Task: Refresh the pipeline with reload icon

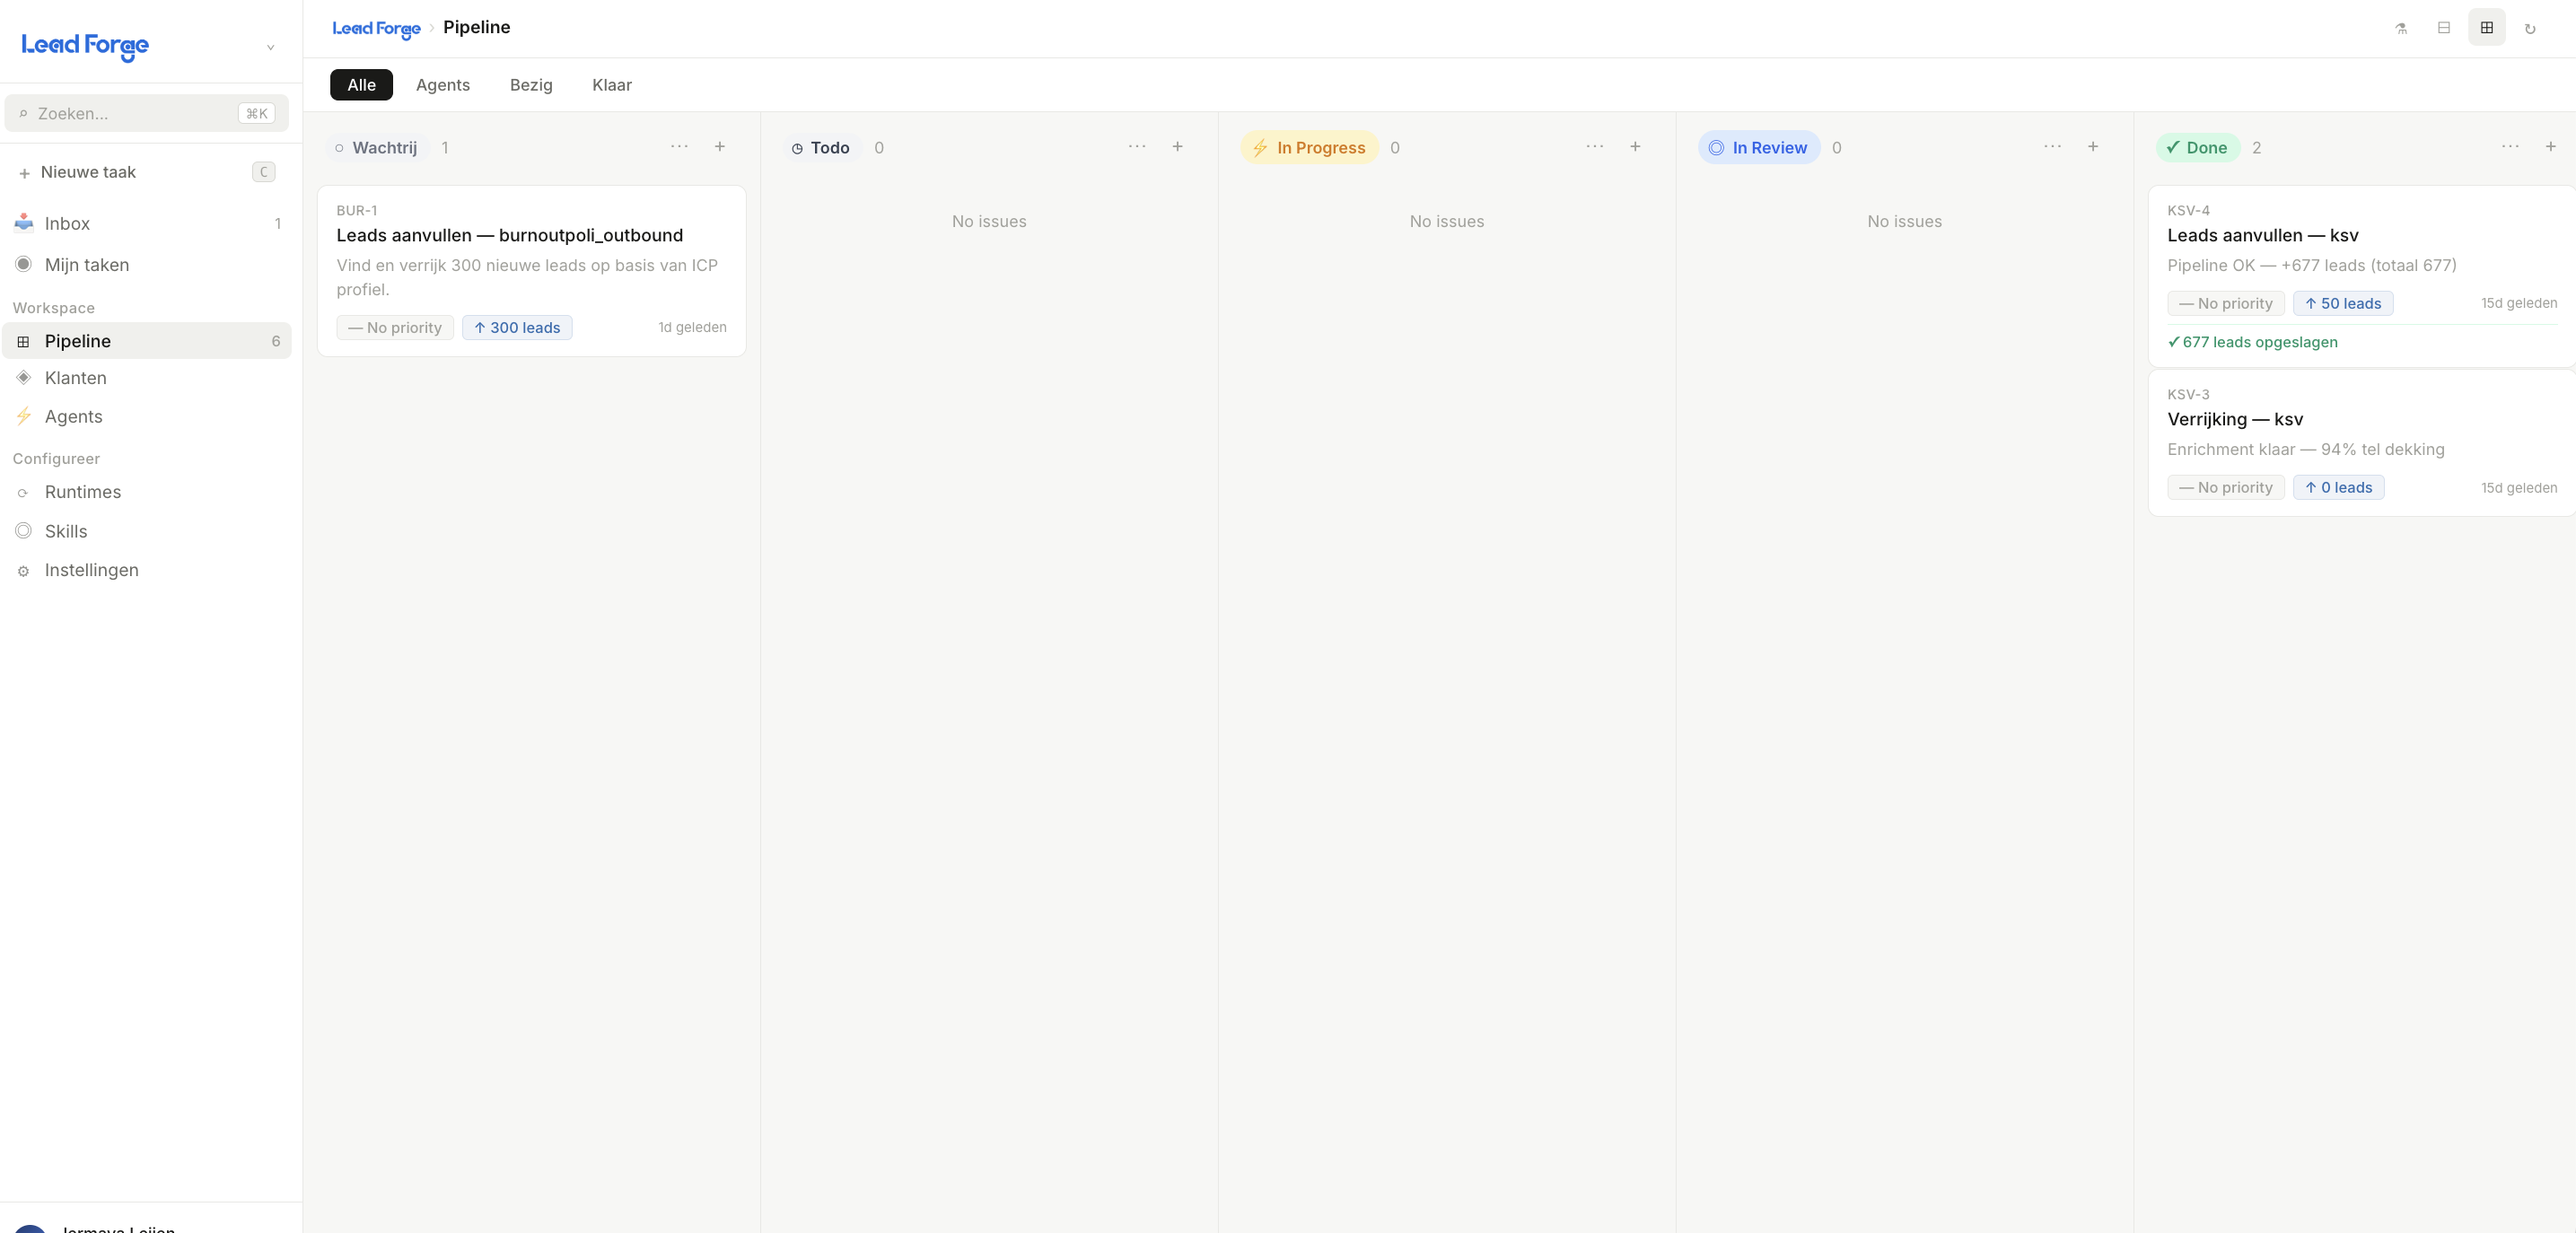Action: coord(2530,28)
